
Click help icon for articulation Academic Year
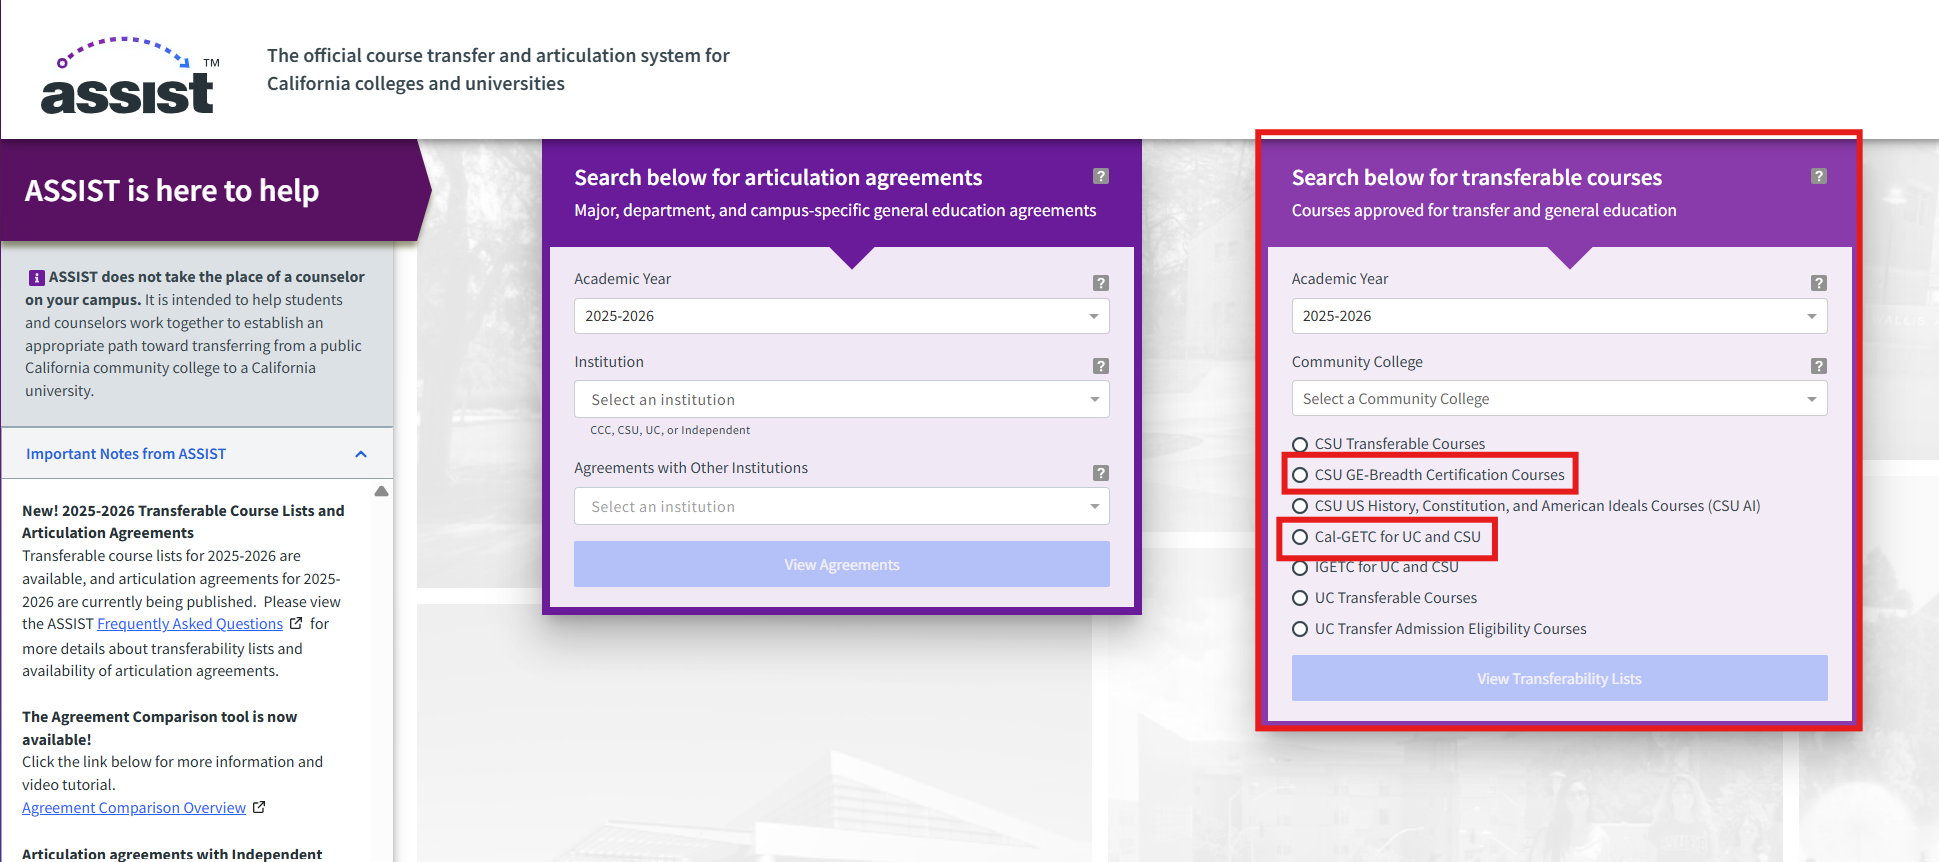[x=1101, y=283]
